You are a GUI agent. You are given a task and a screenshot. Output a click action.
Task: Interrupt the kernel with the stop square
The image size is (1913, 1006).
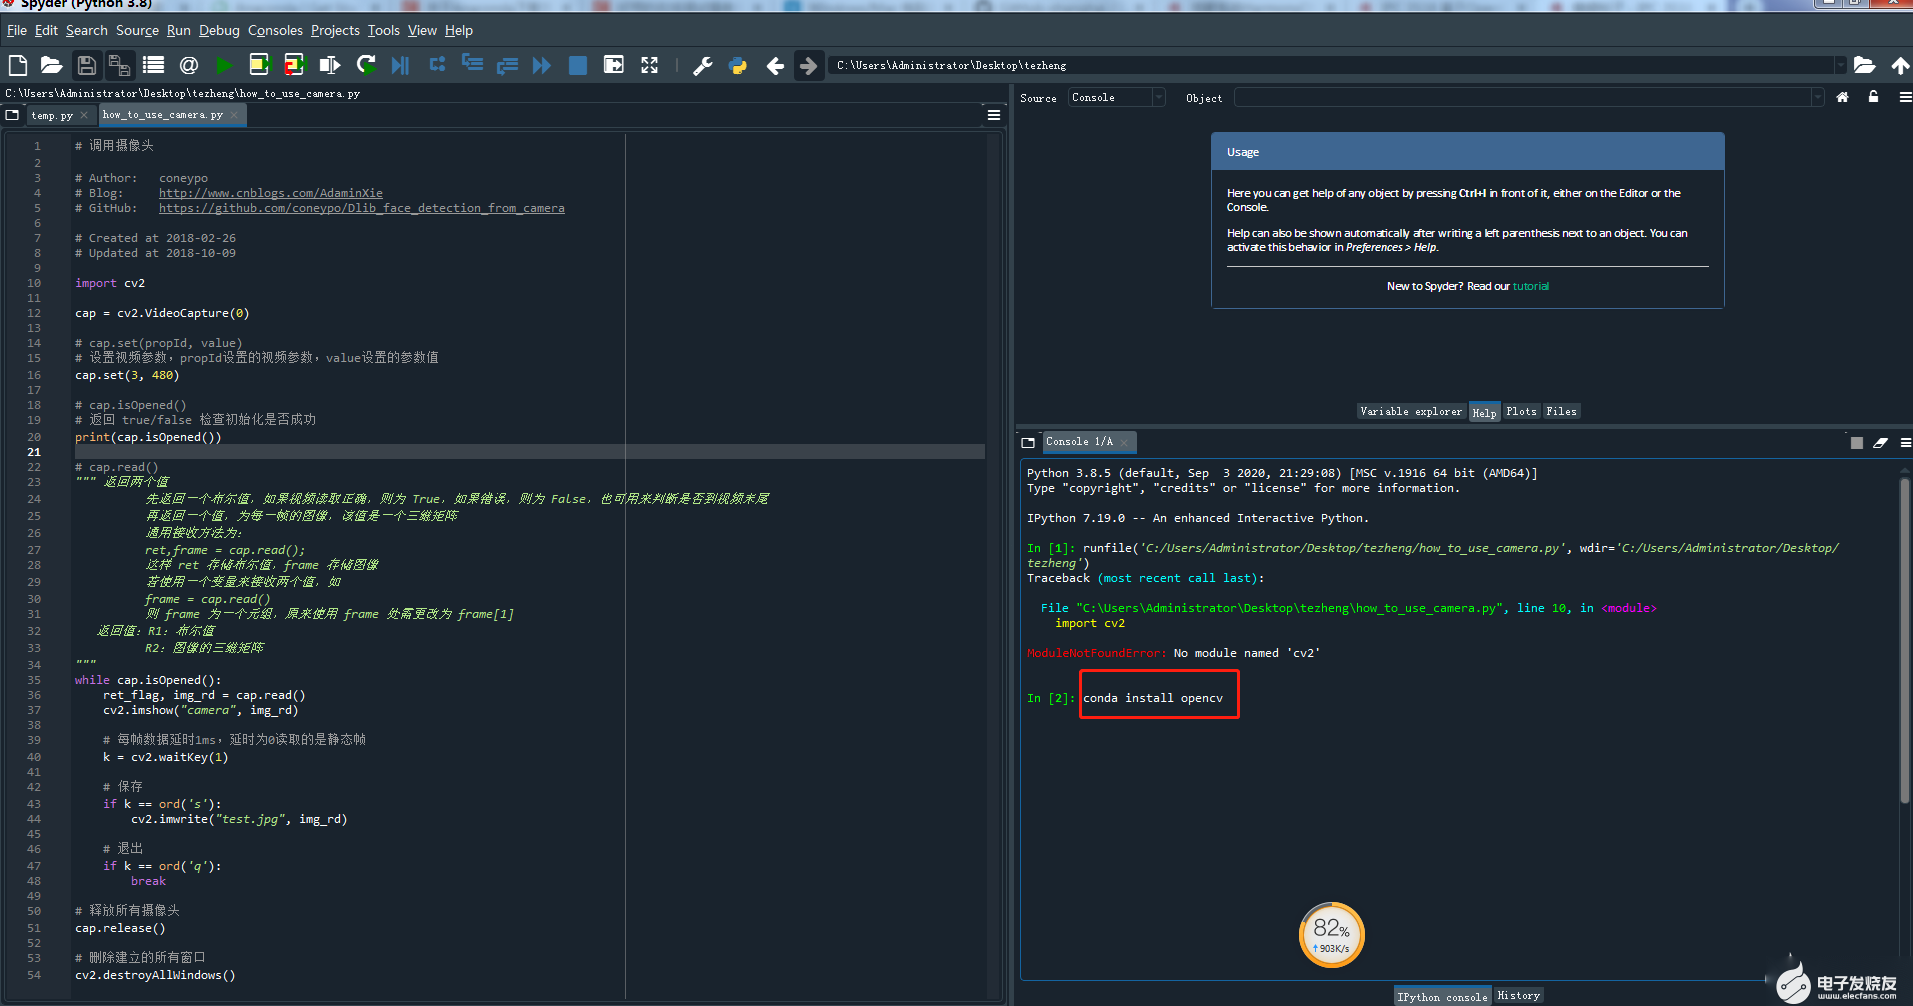point(1857,443)
